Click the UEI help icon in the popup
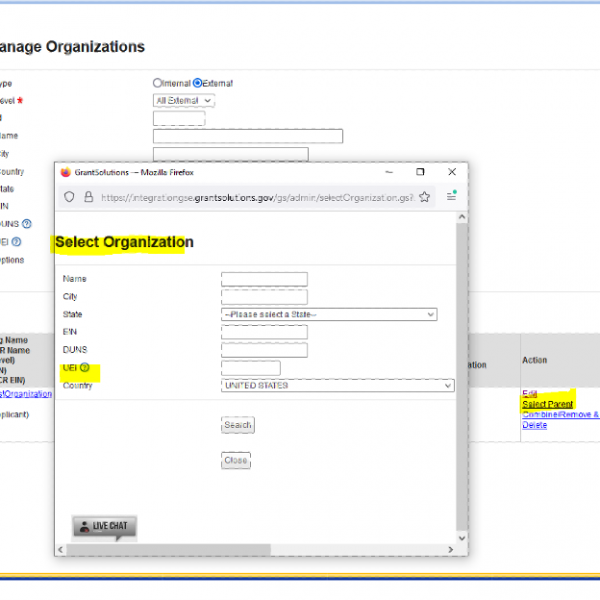600x600 pixels. [x=85, y=369]
